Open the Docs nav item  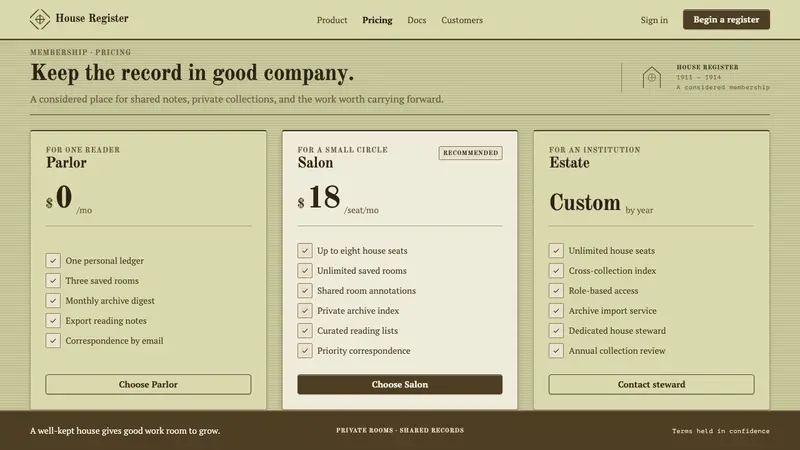pos(416,20)
